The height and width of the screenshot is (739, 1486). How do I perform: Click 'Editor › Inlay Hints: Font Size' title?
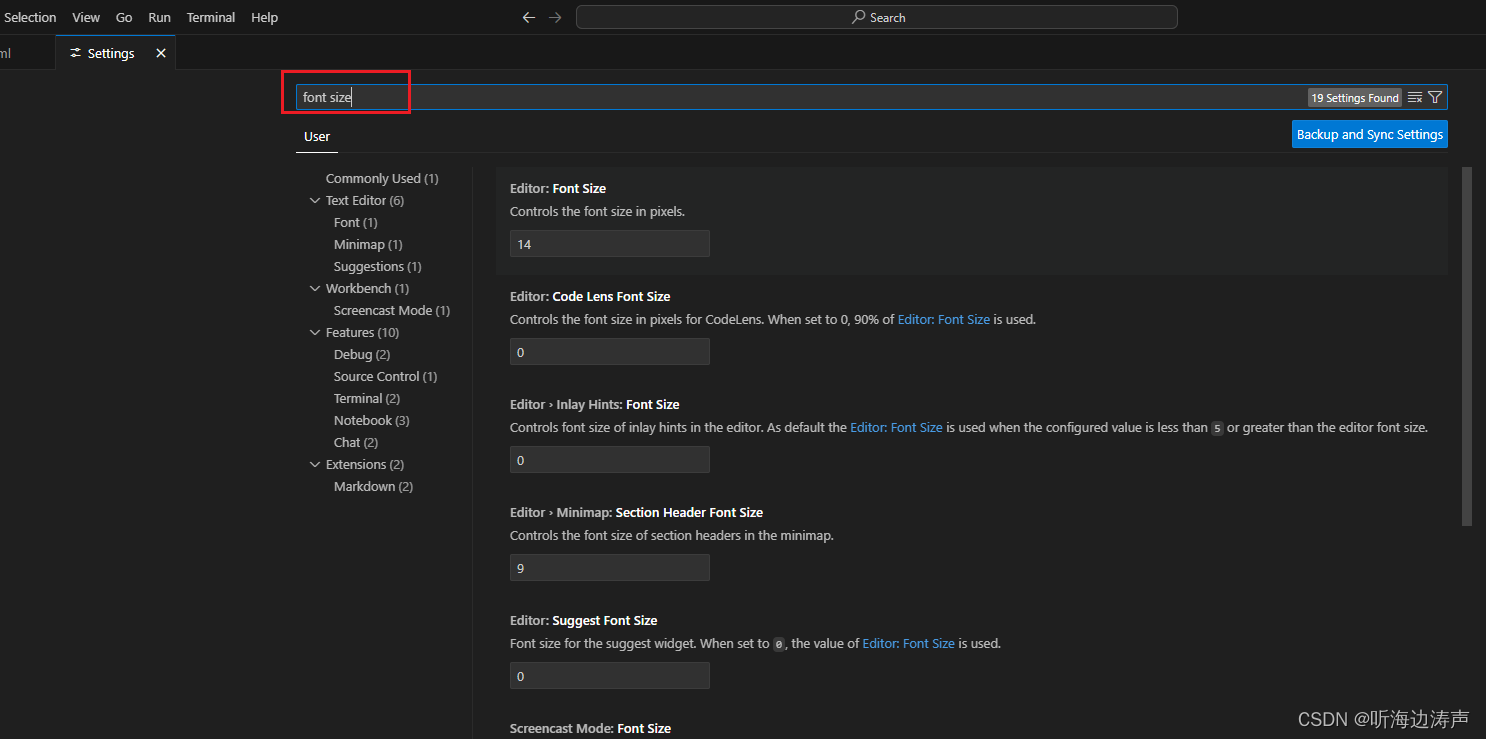(595, 404)
